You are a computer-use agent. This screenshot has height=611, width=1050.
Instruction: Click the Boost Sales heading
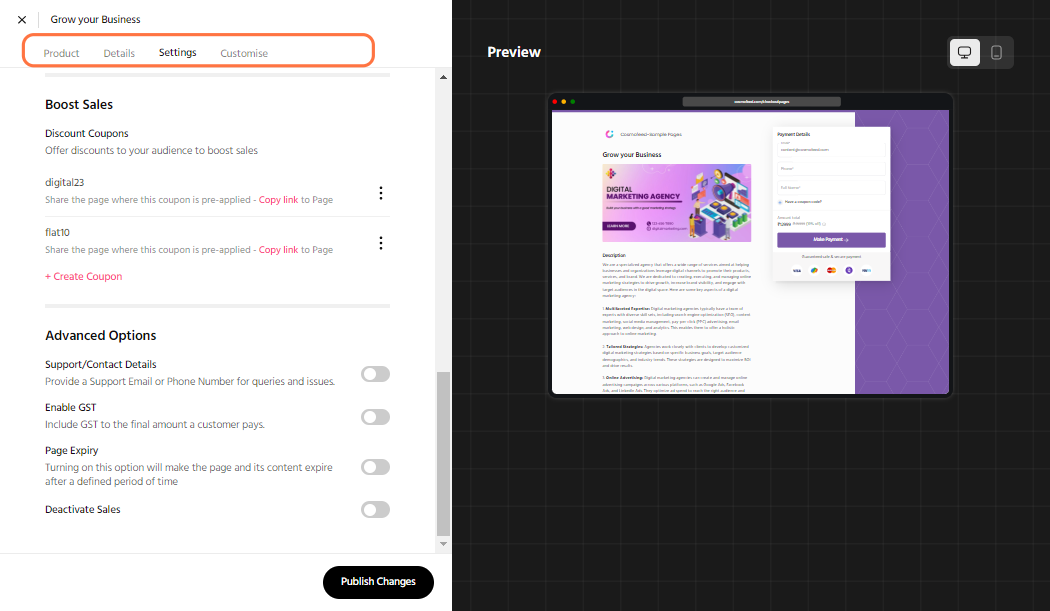tap(79, 105)
